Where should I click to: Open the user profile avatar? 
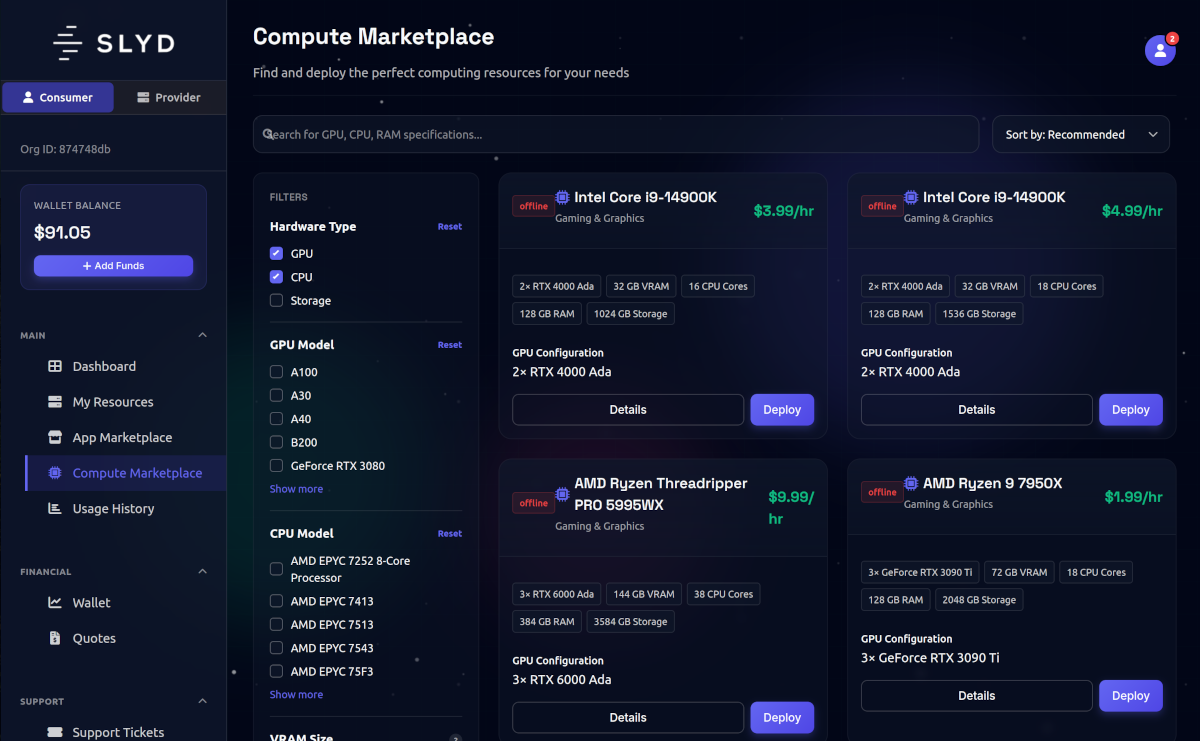point(1160,50)
